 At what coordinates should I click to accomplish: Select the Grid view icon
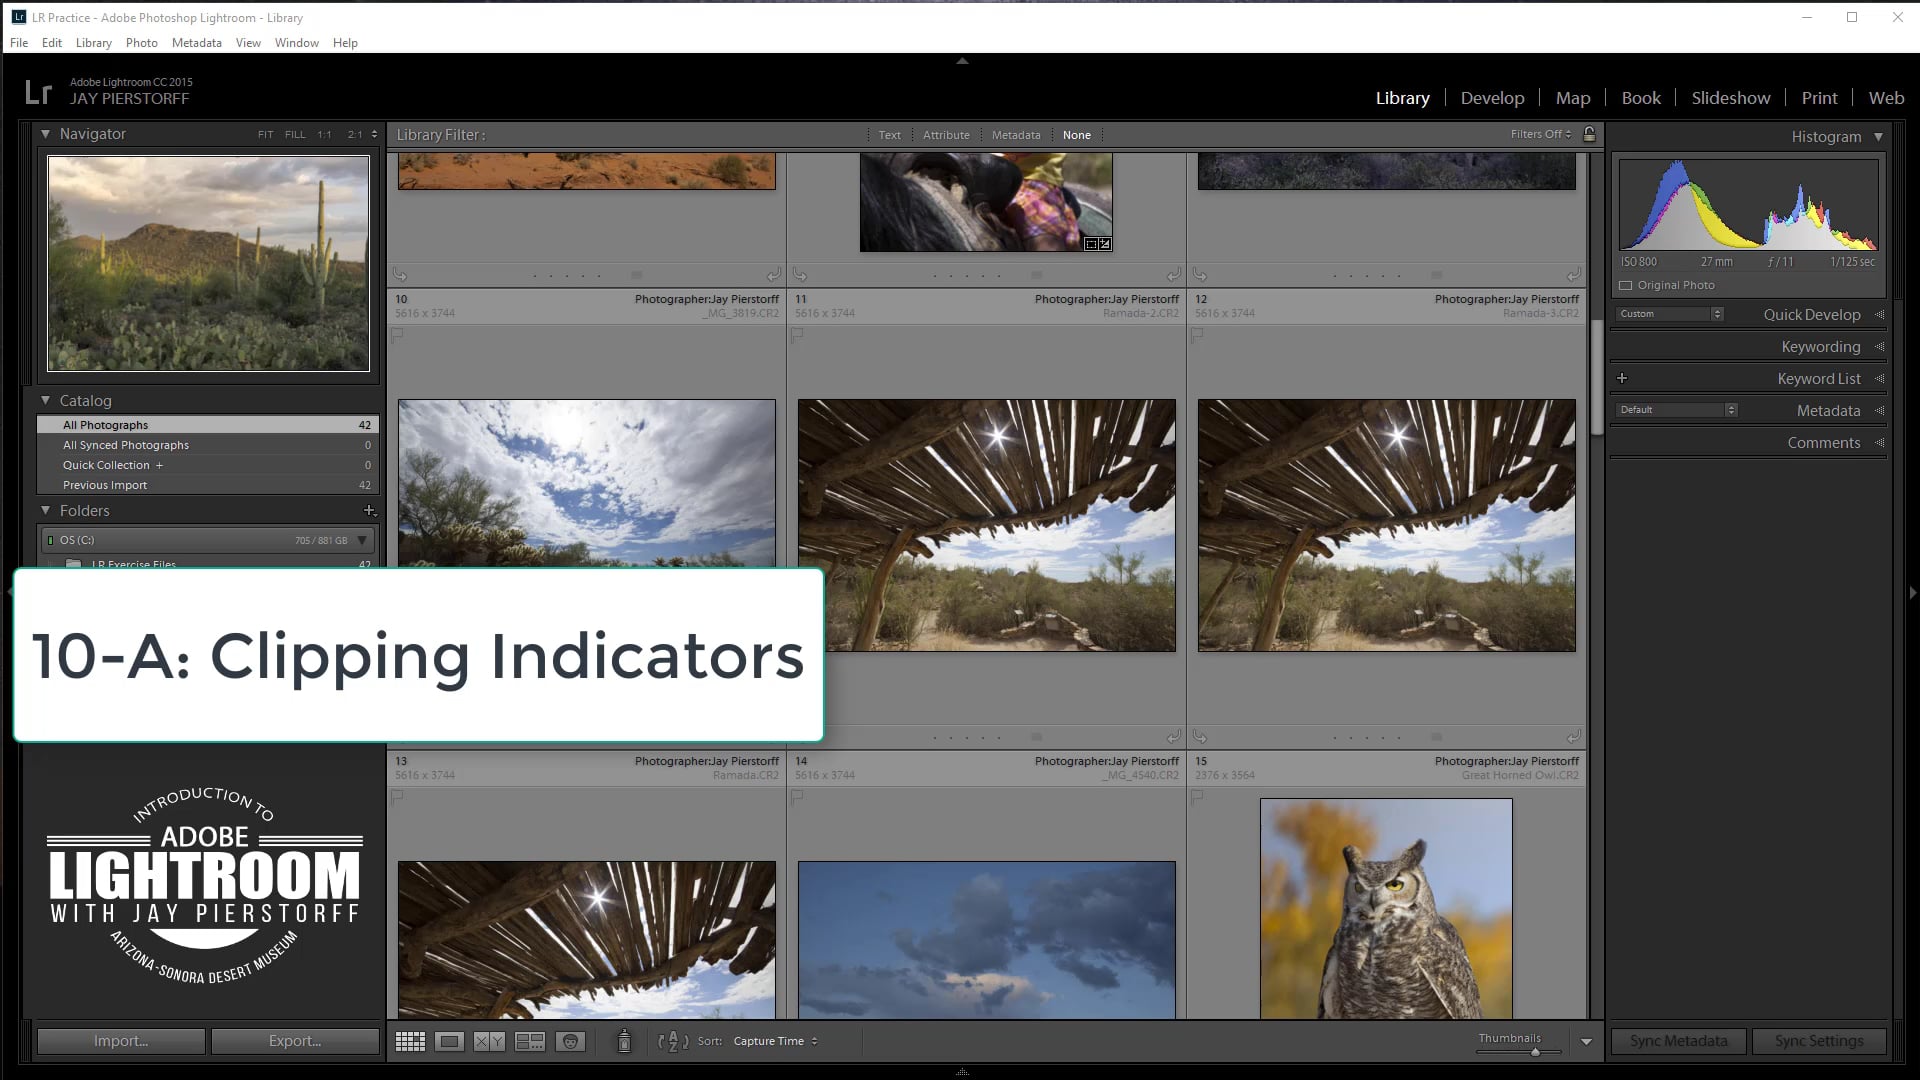click(x=410, y=1040)
